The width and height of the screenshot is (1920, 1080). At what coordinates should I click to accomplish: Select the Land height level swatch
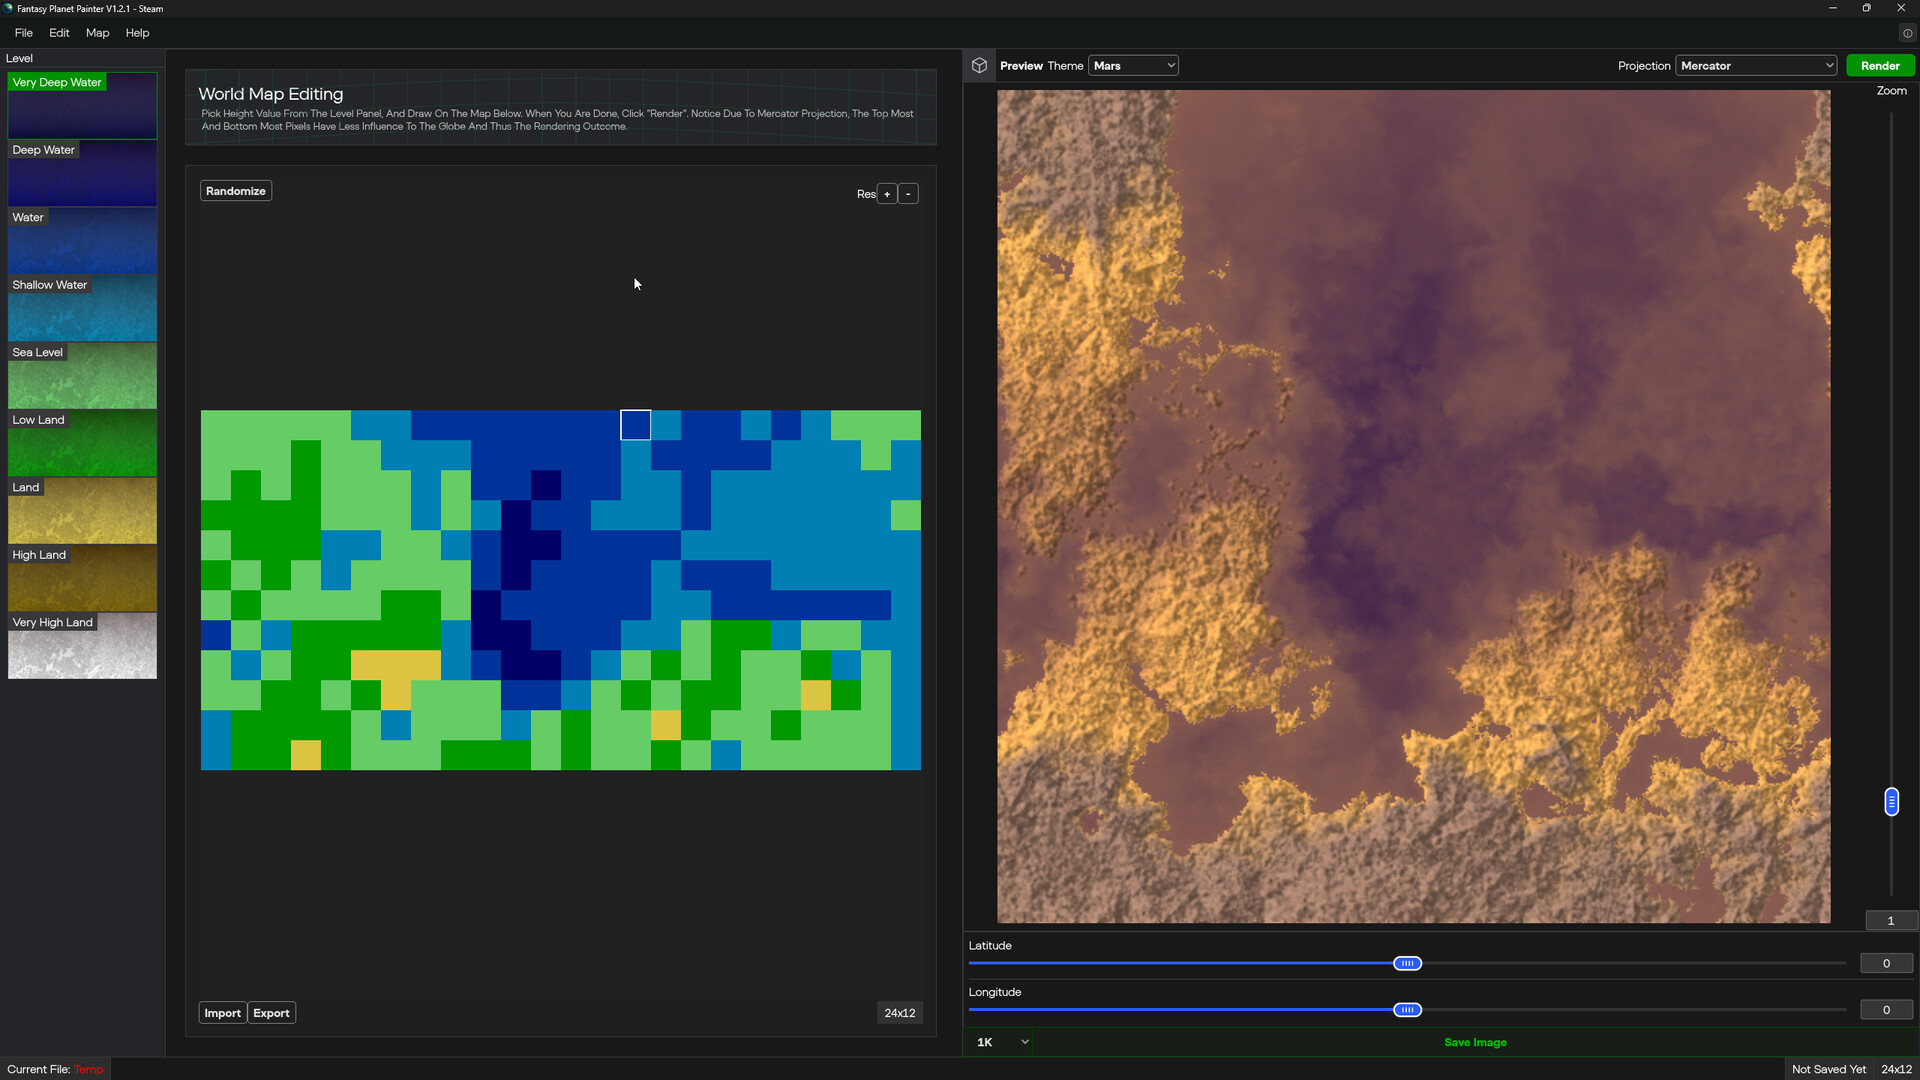[82, 511]
